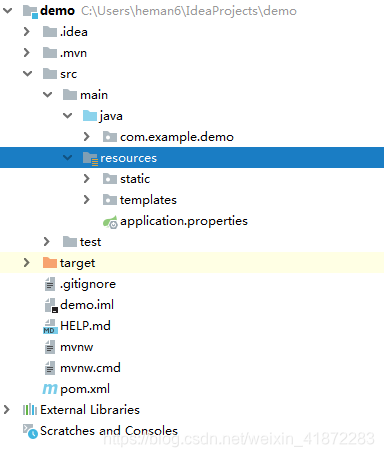
Task: Click the .gitignore file icon
Action: pos(50,284)
